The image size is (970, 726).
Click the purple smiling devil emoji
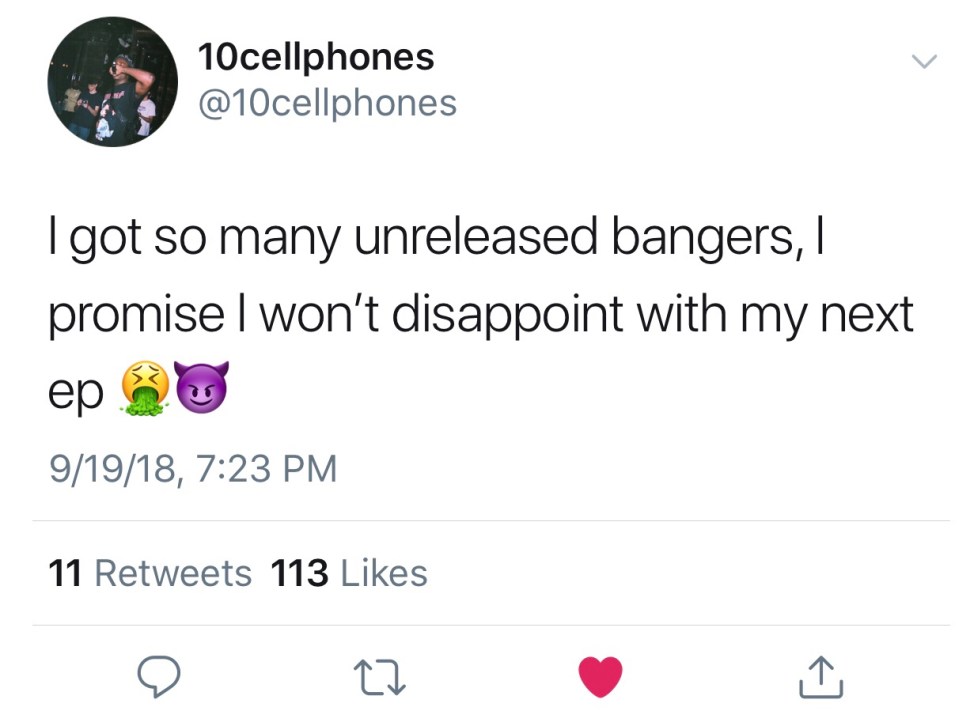pyautogui.click(x=202, y=388)
